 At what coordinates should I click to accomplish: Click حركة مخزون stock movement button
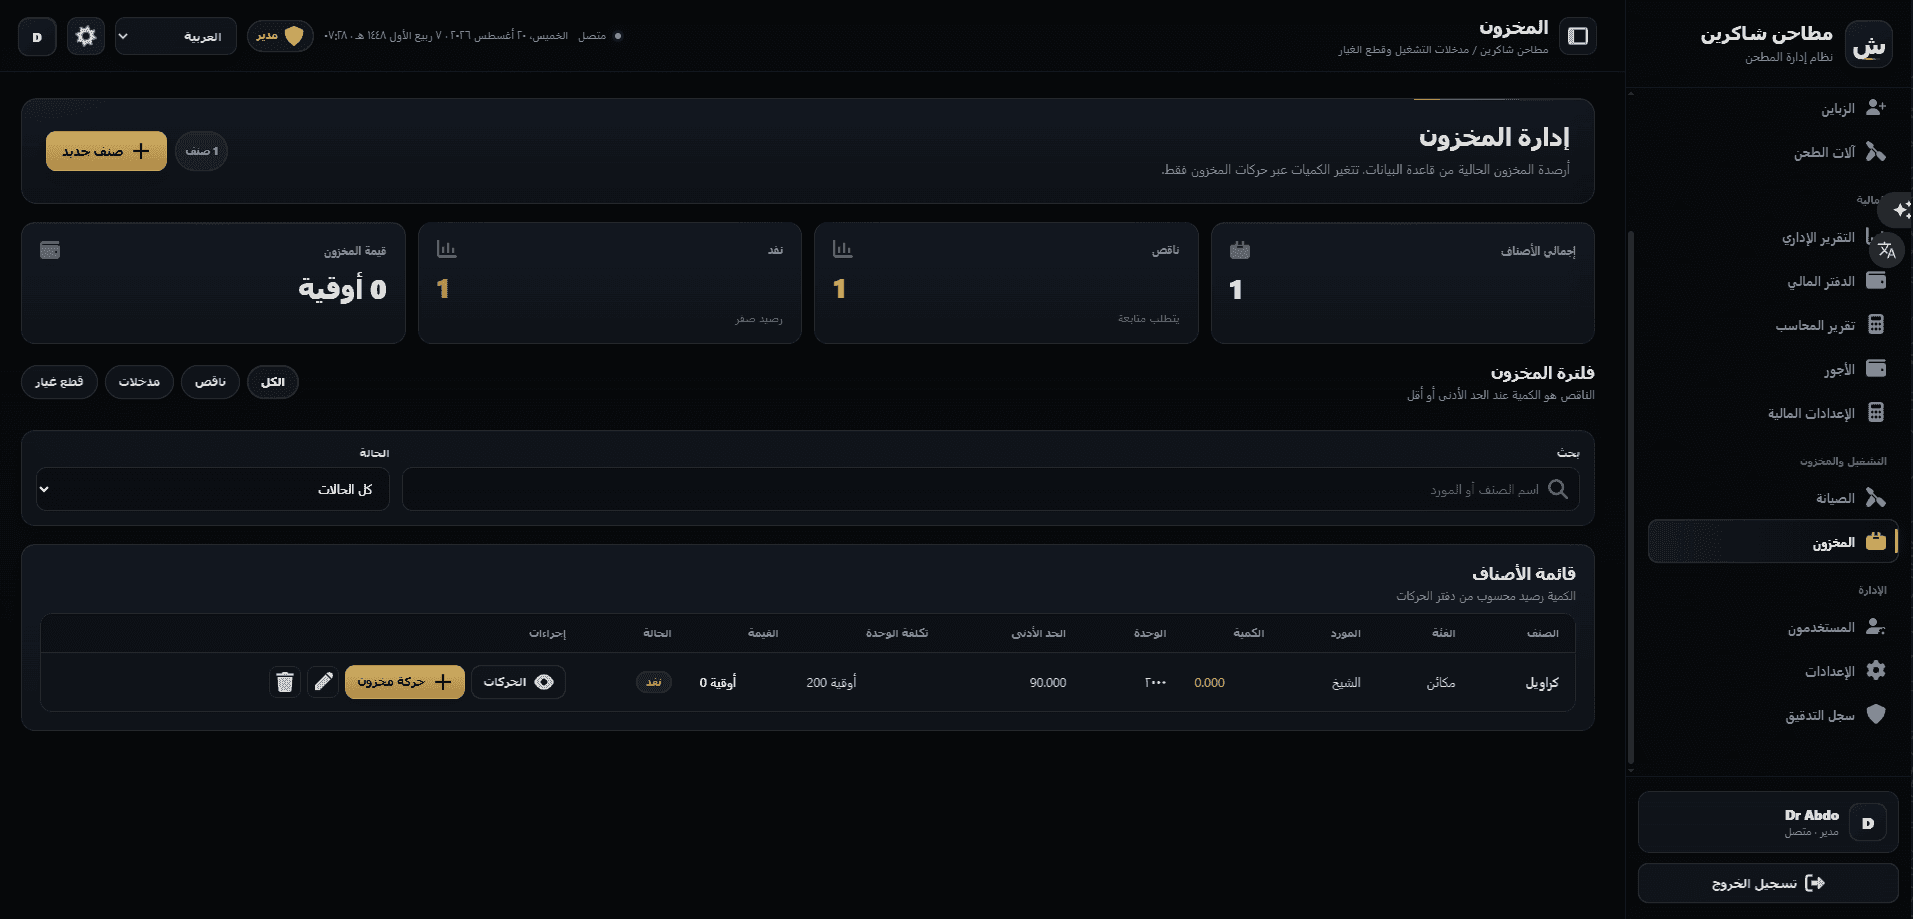click(405, 682)
